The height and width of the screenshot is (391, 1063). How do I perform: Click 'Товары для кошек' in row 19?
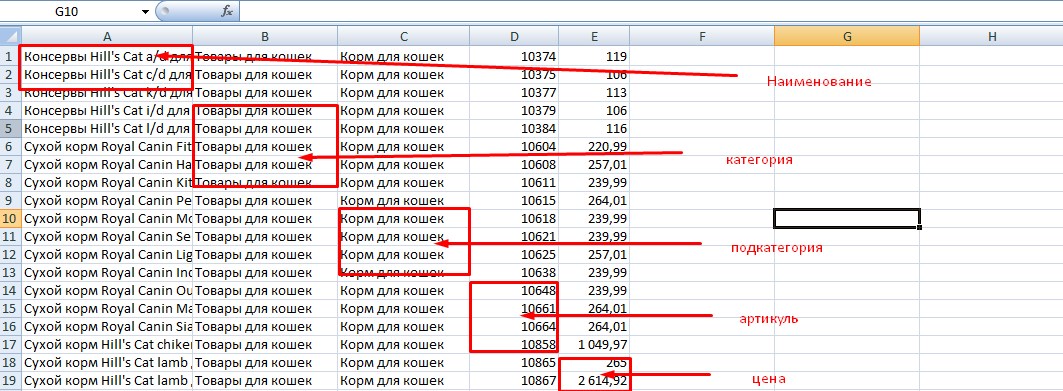(265, 380)
